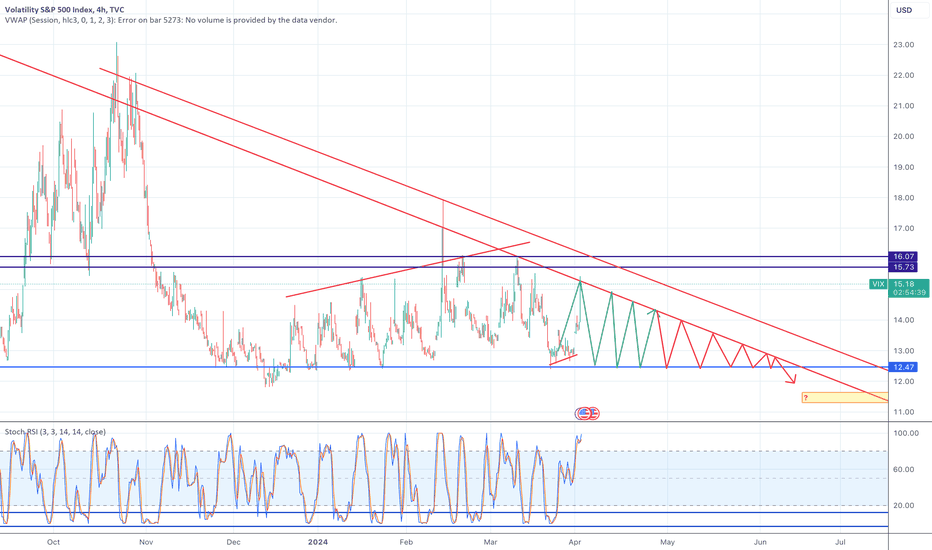The height and width of the screenshot is (550, 932).
Task: Click the Dec label on time axis
Action: point(234,542)
